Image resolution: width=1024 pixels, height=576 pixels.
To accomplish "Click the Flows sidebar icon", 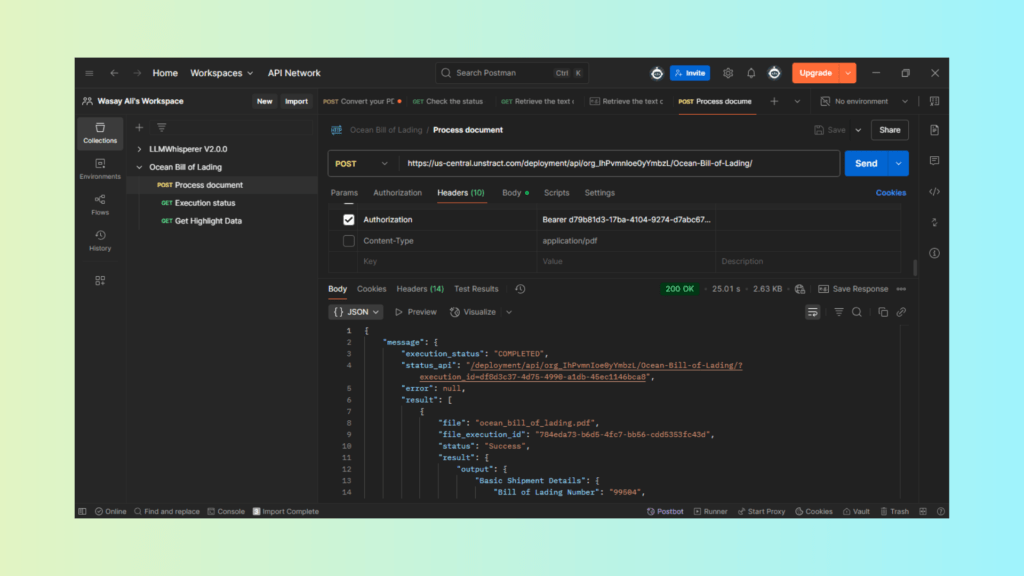I will coord(100,204).
